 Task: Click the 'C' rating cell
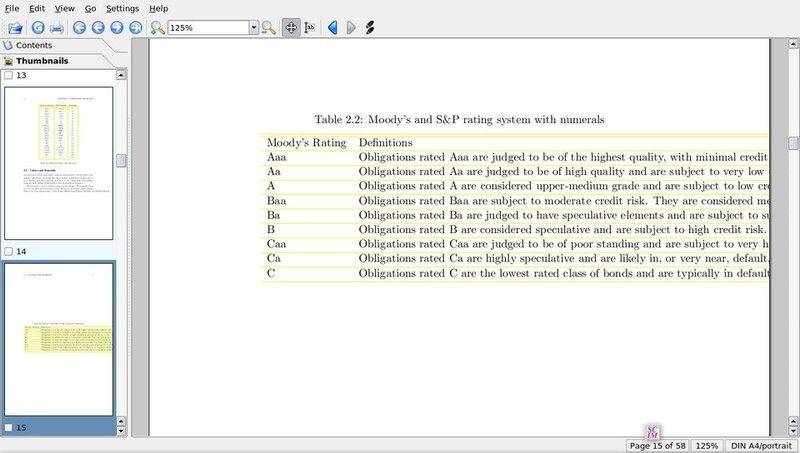[270, 273]
